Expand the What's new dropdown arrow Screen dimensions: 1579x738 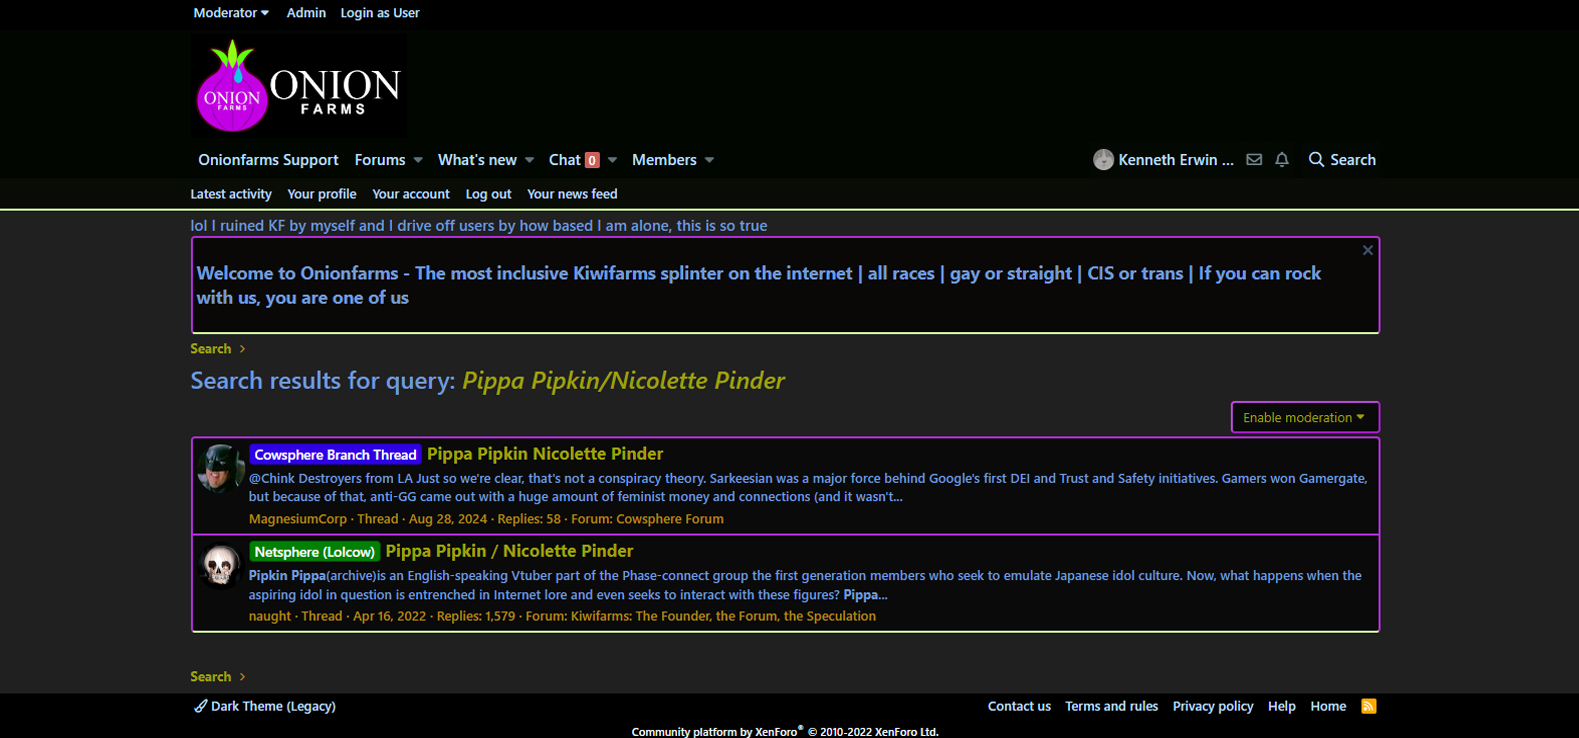530,160
